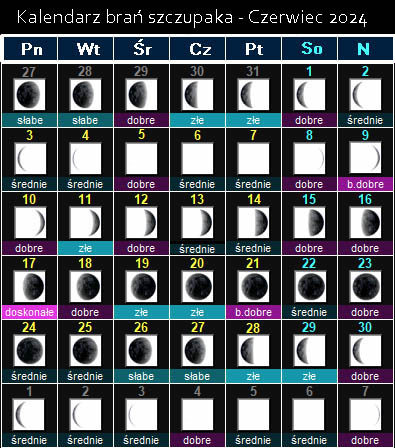Select the grey date number 31

[253, 71]
